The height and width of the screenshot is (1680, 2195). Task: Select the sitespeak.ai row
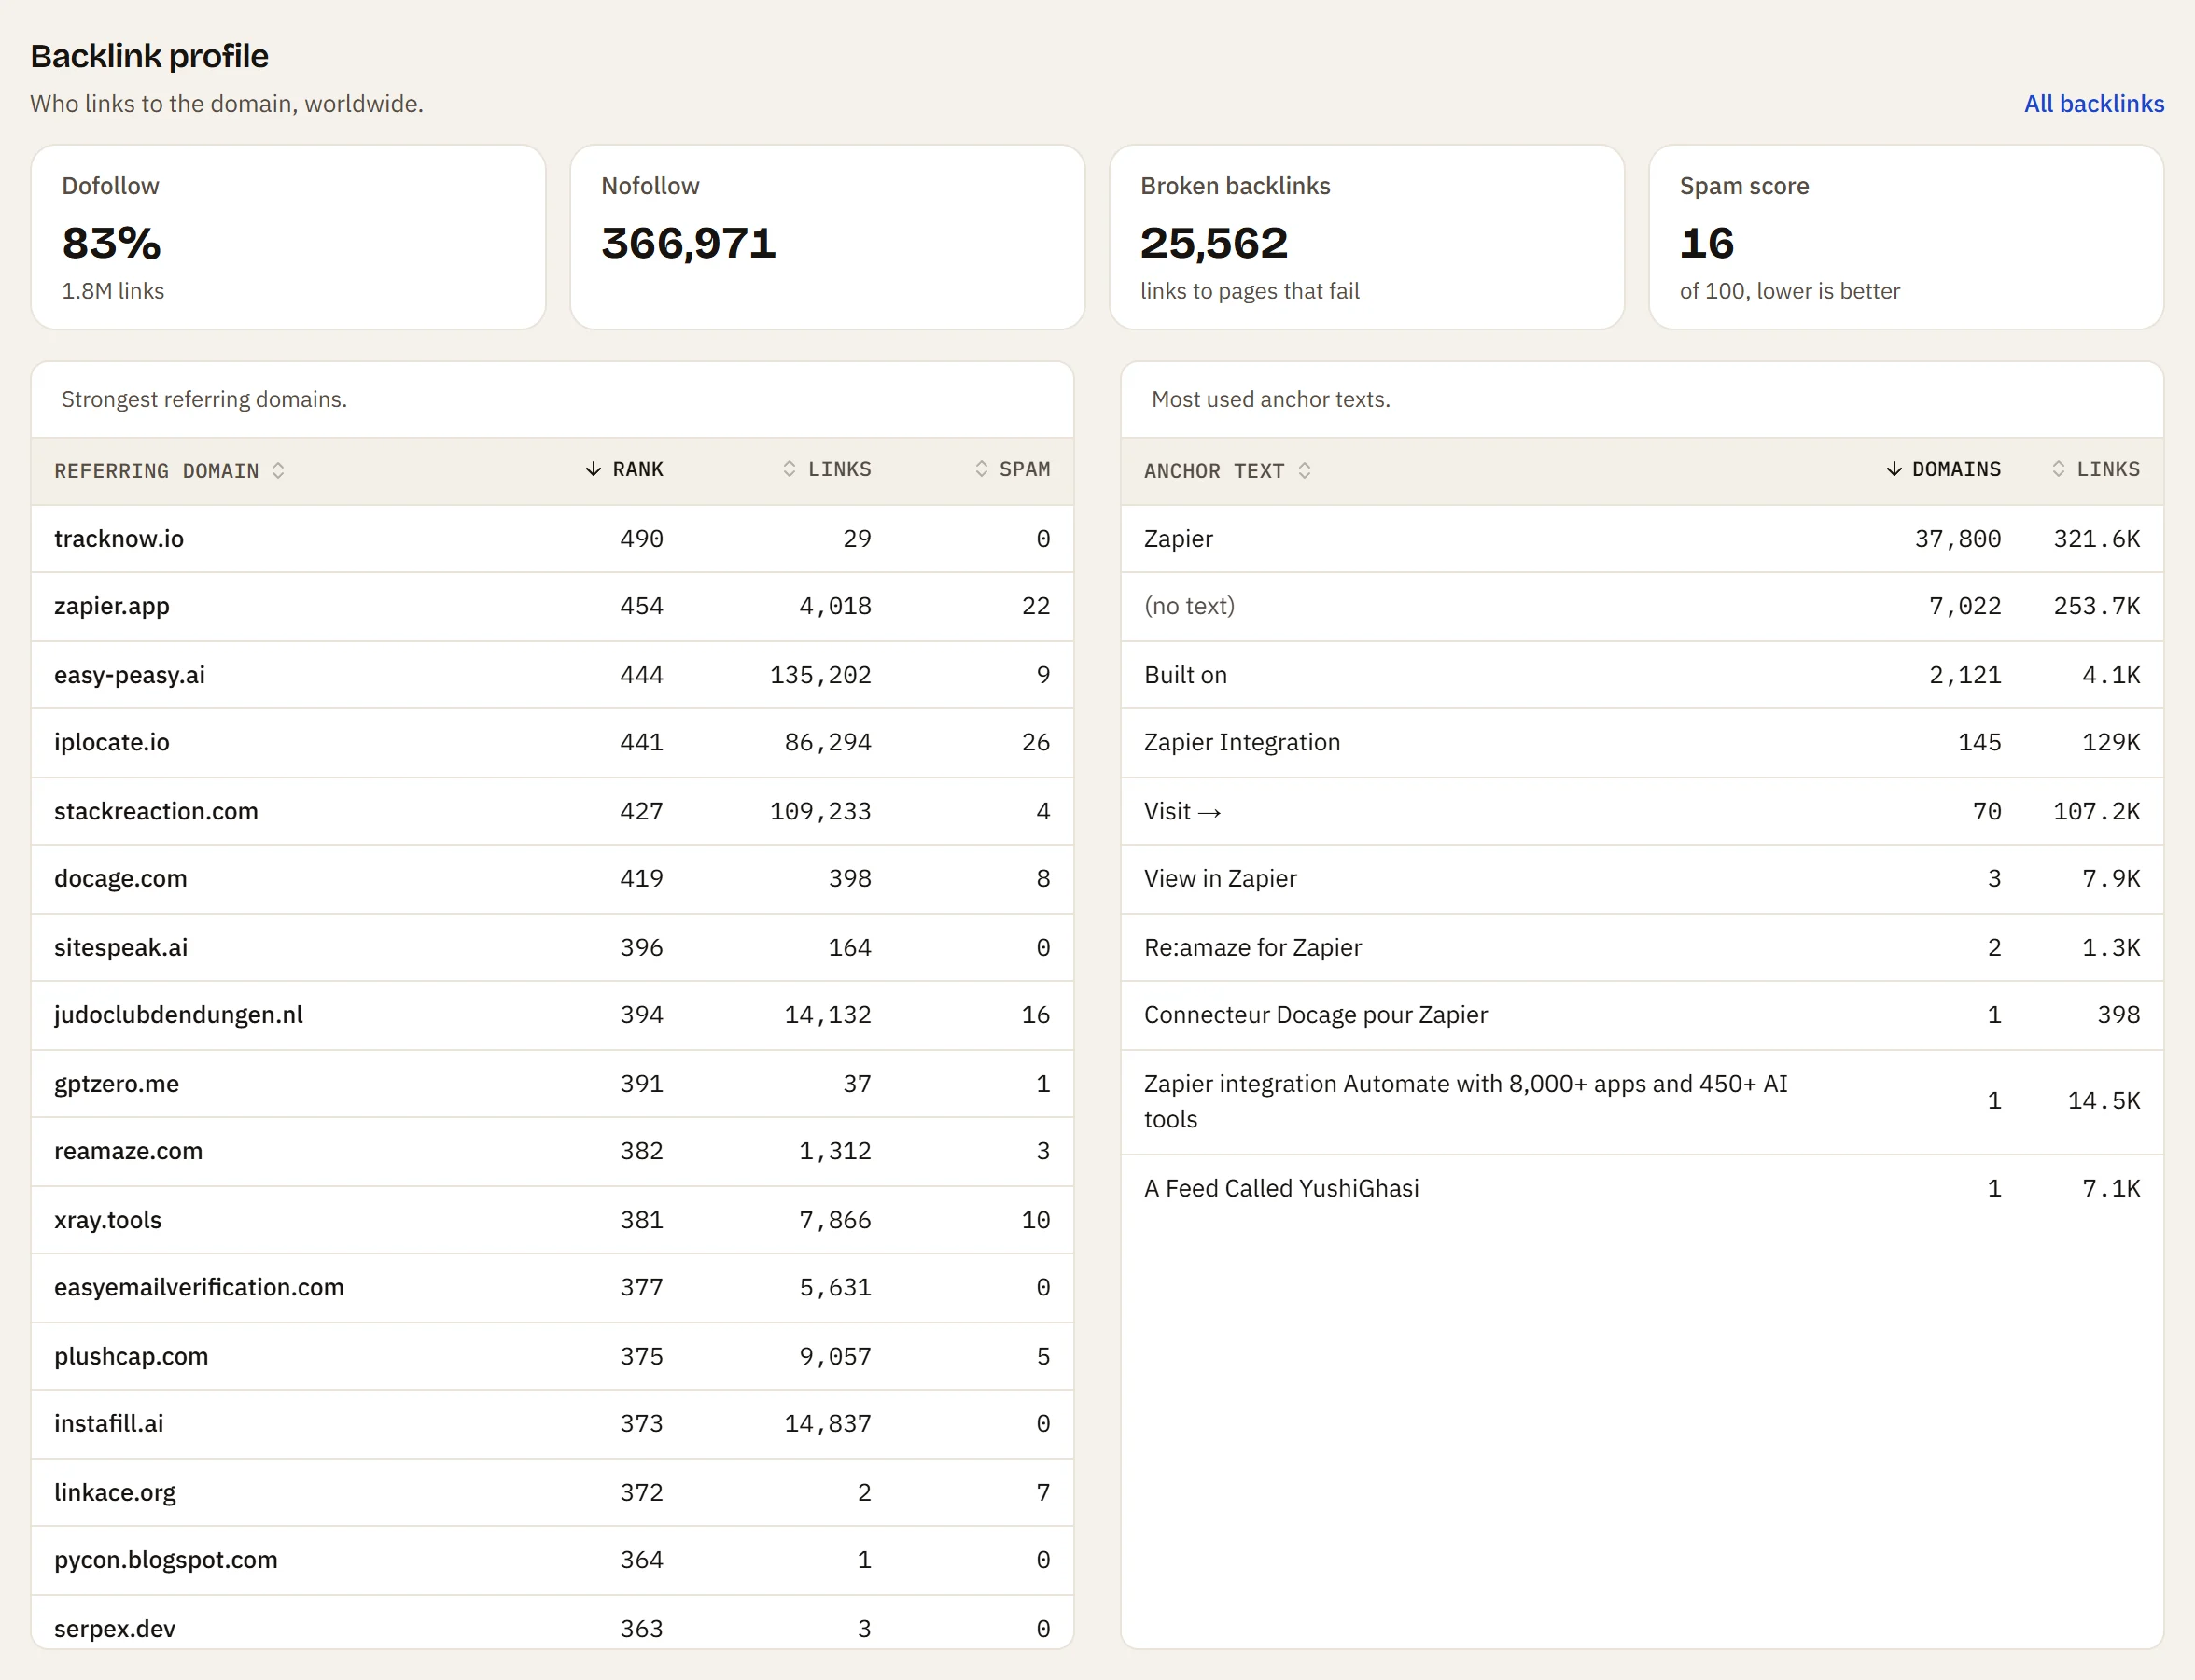[x=552, y=947]
